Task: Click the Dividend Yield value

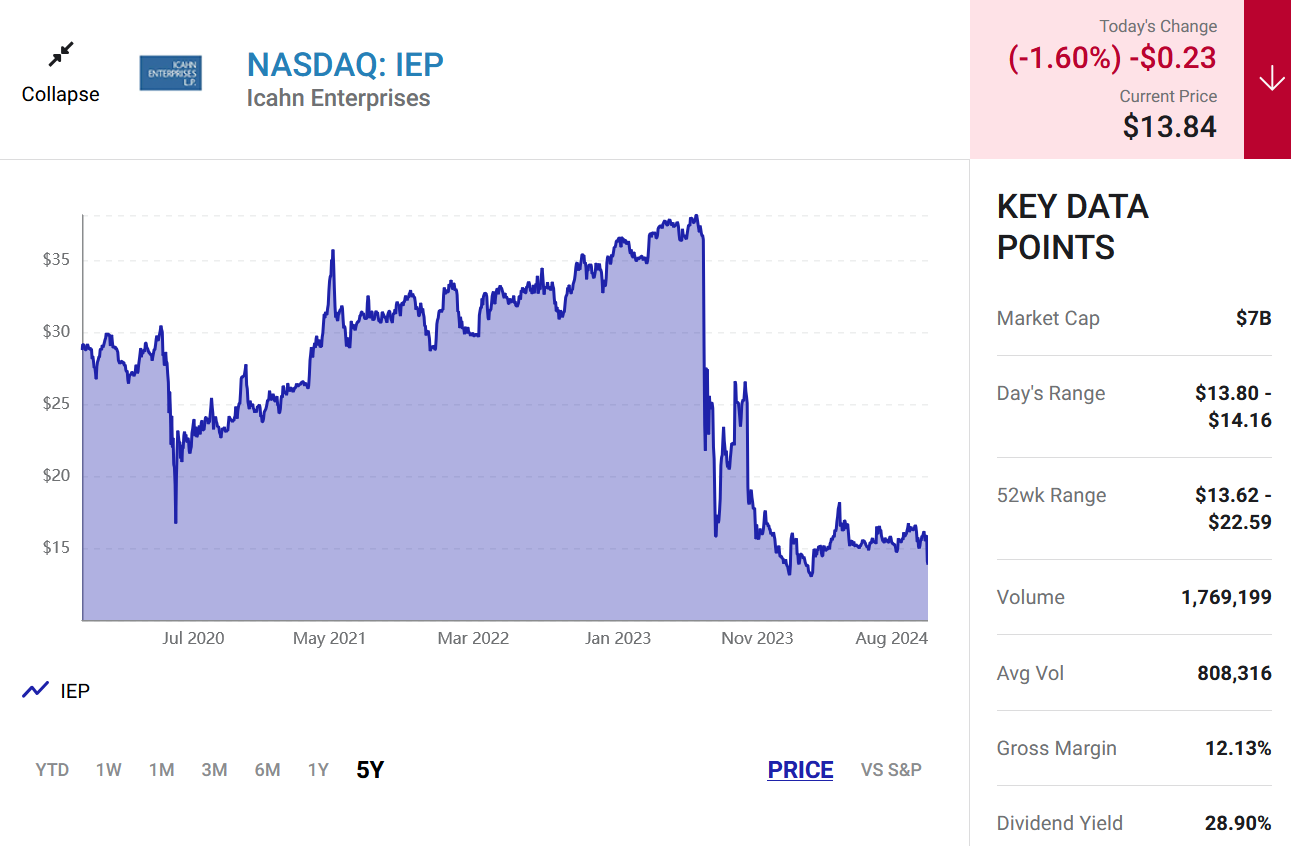Action: pyautogui.click(x=1238, y=823)
